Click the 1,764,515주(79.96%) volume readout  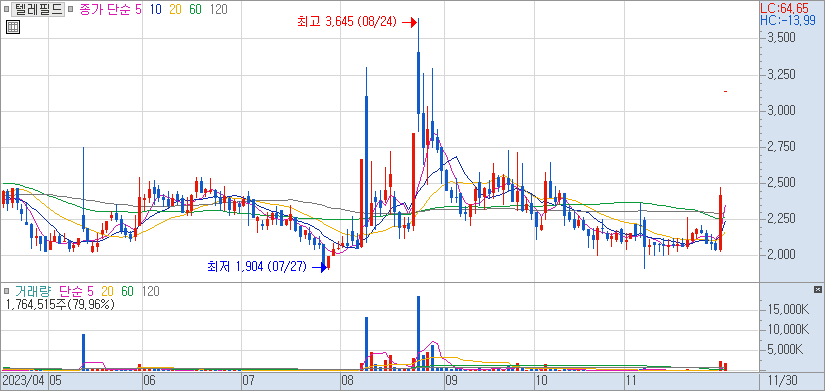59,304
